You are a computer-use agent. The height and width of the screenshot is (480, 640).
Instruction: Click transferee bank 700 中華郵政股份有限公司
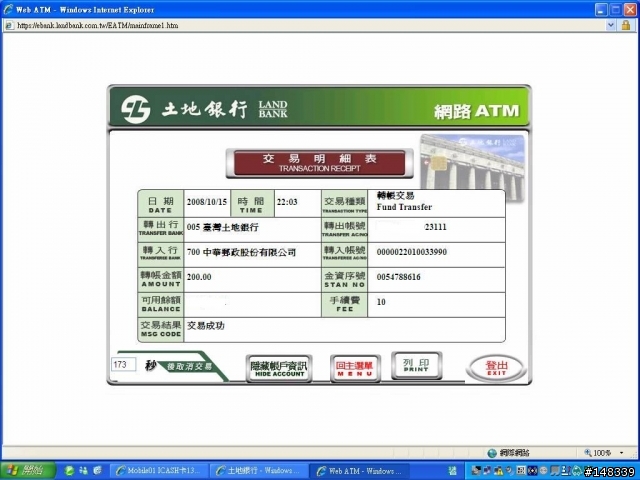coord(241,252)
